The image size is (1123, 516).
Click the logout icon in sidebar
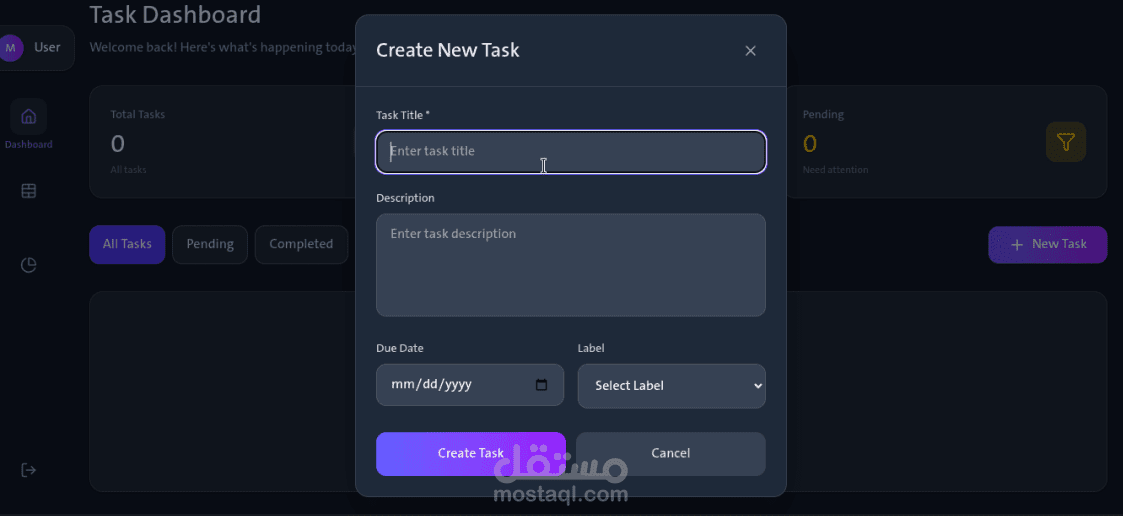28,470
